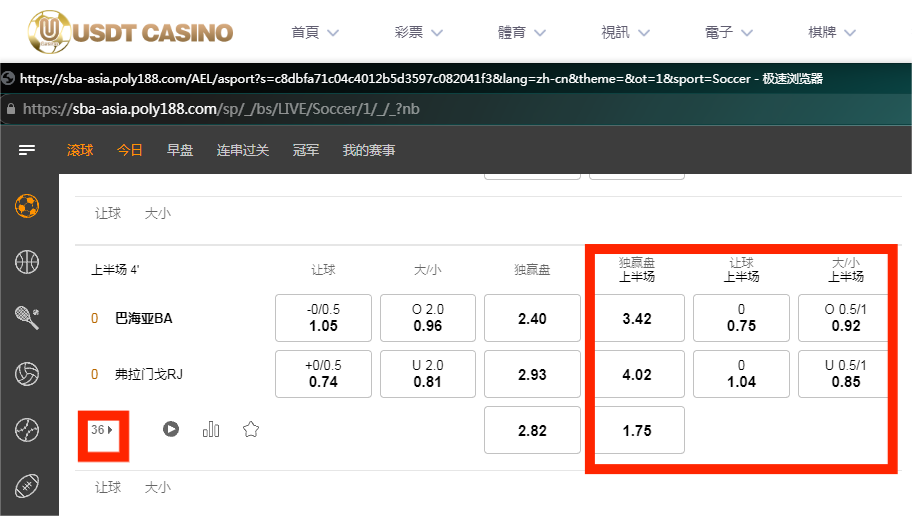Open the 冠军 tab

(306, 150)
